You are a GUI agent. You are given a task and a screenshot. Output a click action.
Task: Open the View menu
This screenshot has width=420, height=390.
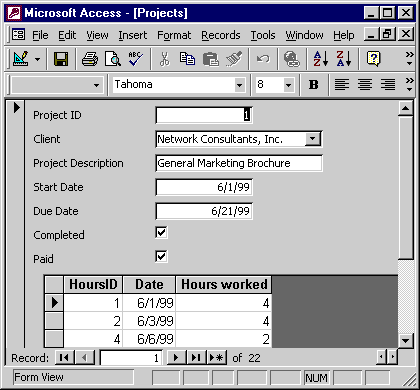[x=97, y=35]
